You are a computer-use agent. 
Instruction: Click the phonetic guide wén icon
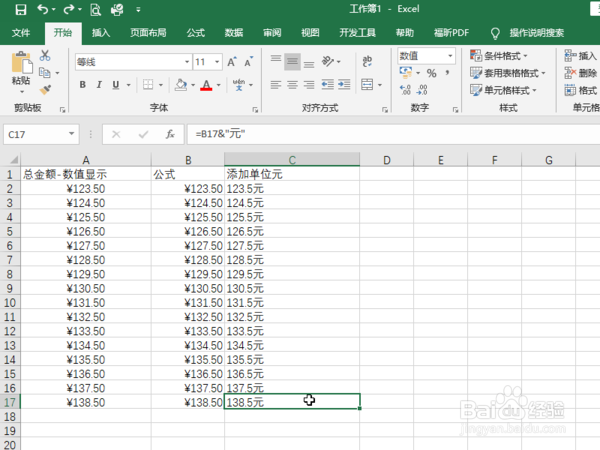click(x=239, y=85)
